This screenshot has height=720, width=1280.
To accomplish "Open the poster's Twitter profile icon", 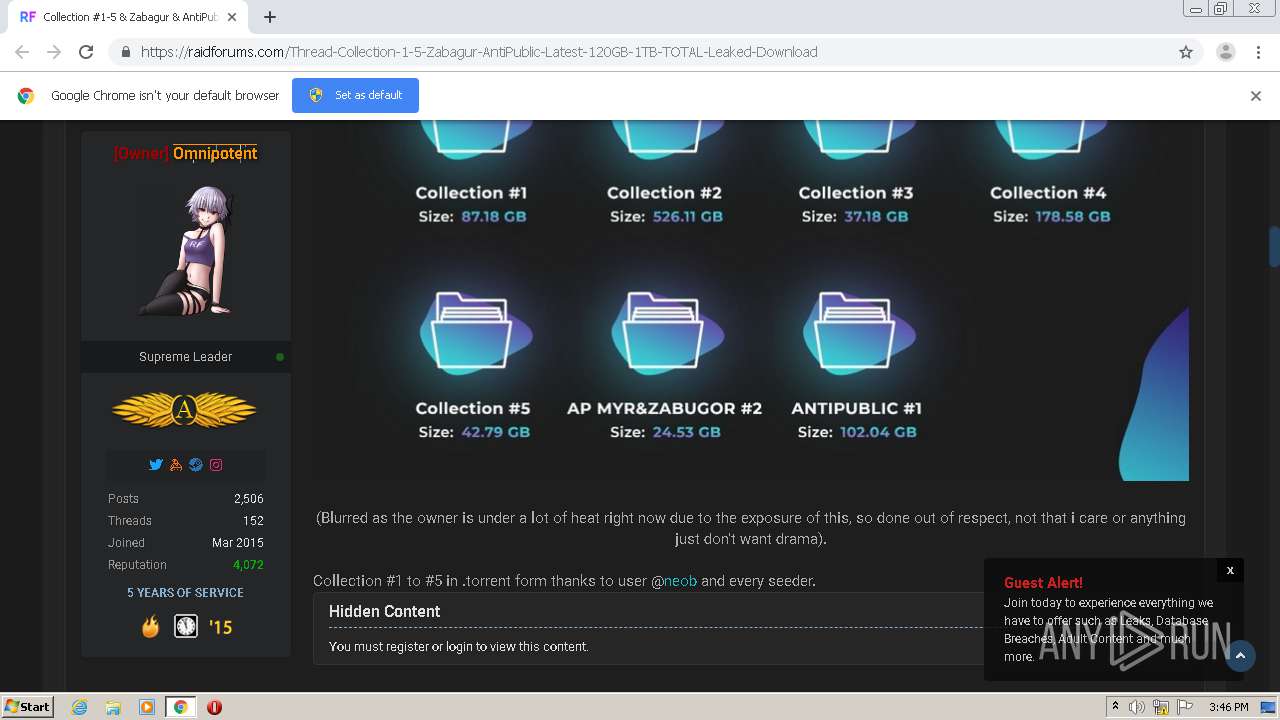I will [x=156, y=465].
